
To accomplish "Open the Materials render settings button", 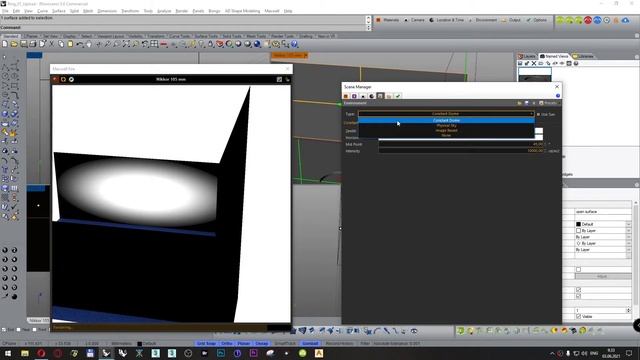I will coord(388,20).
